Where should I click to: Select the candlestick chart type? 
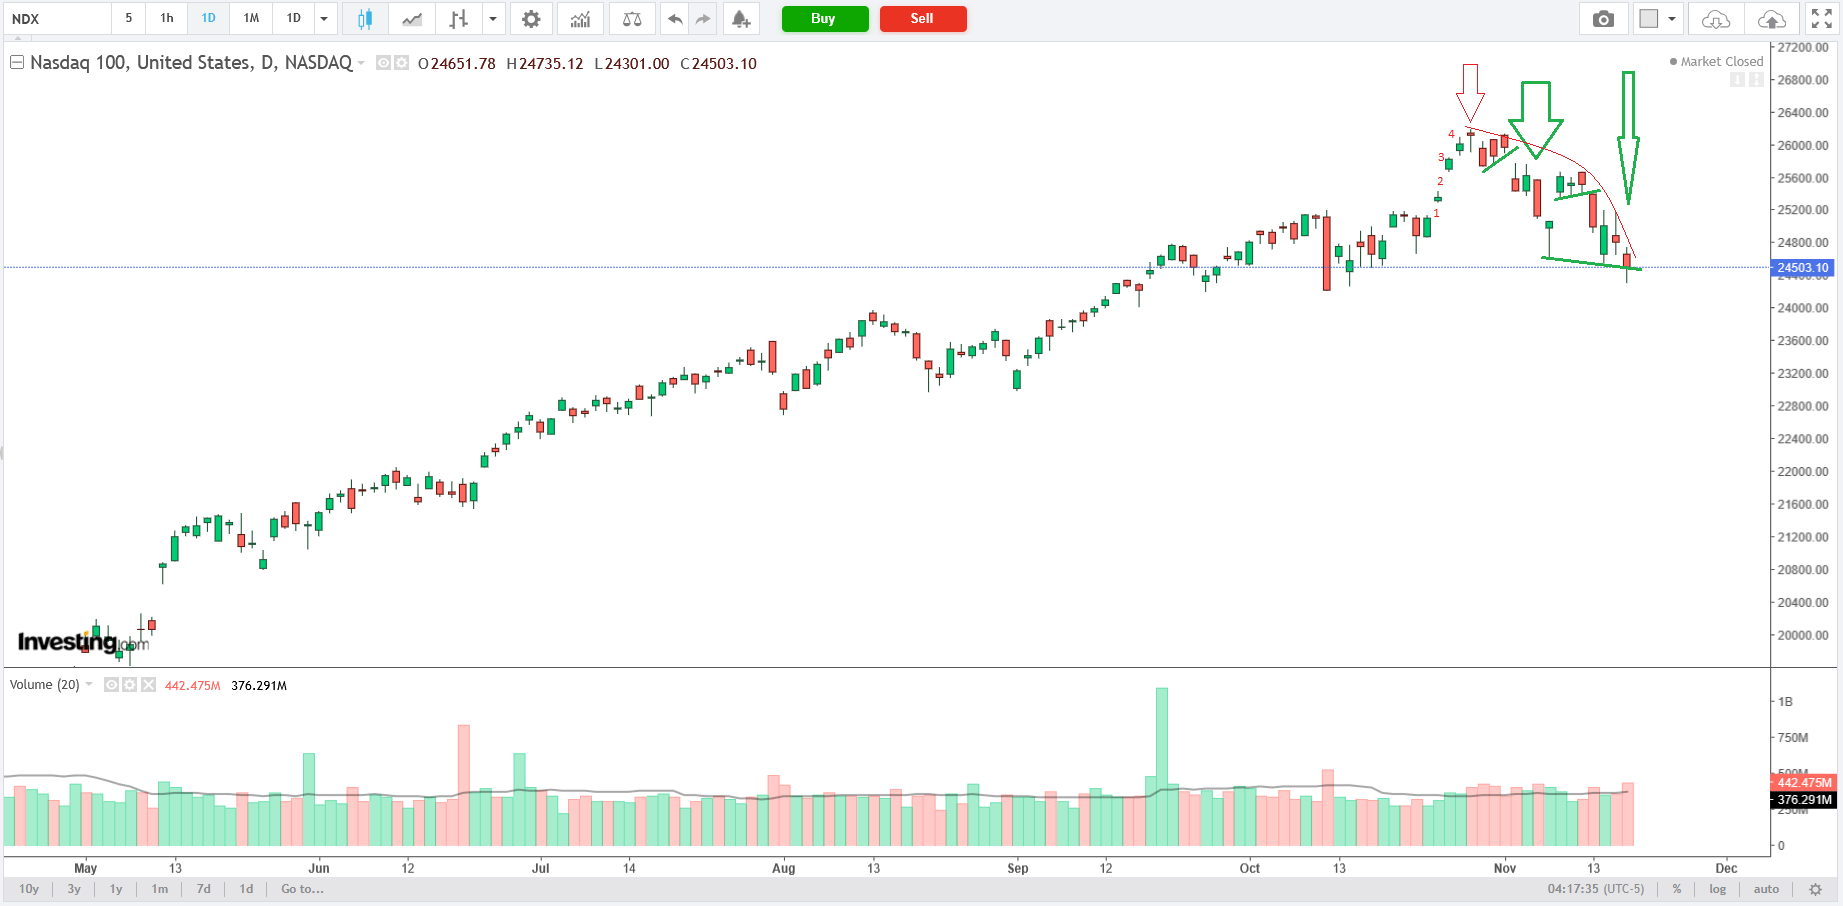[x=365, y=19]
